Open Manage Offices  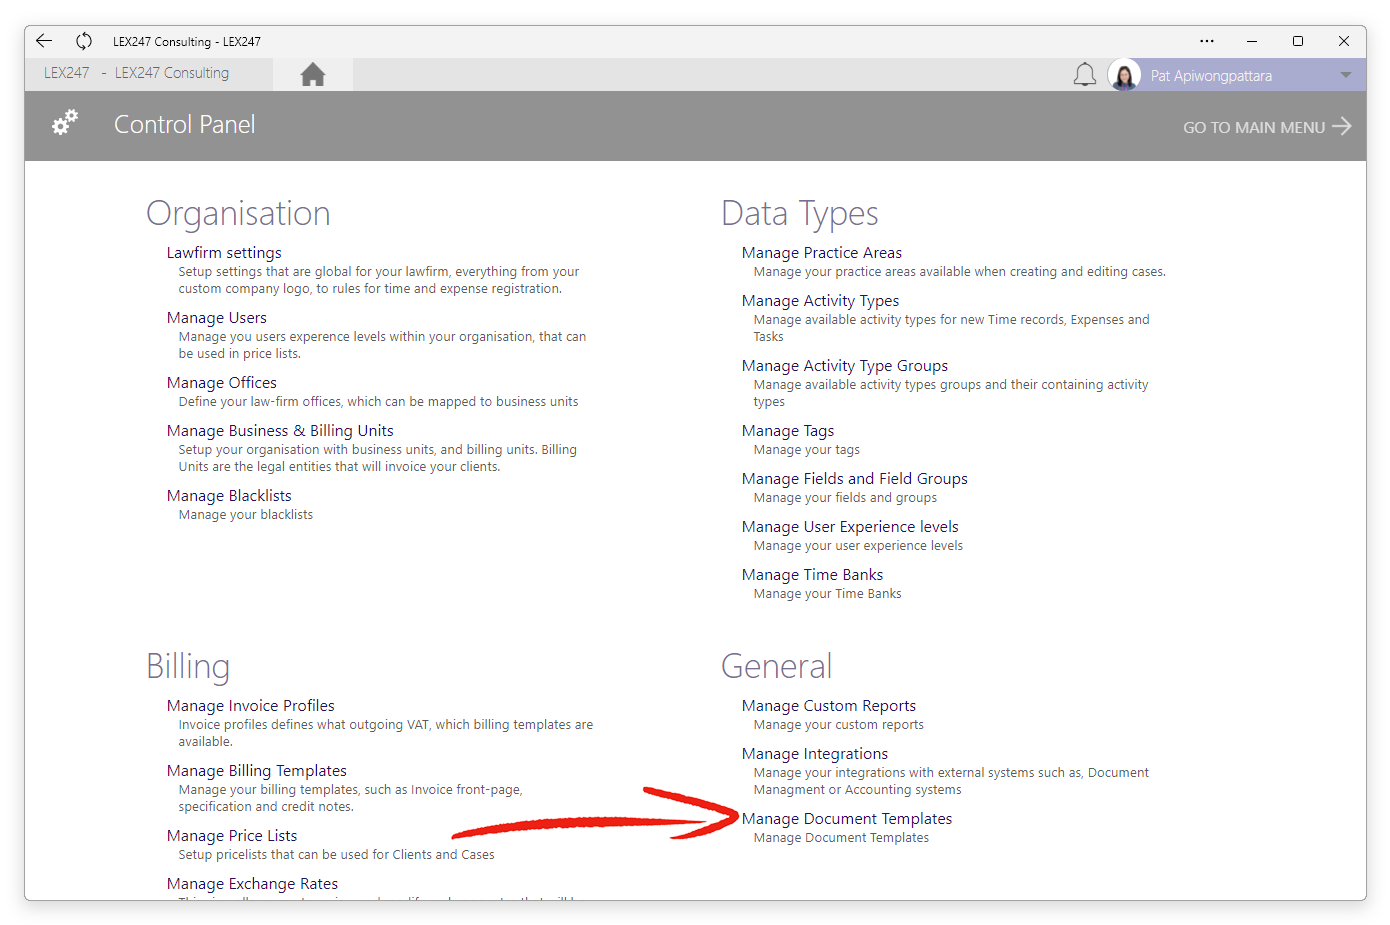click(222, 383)
